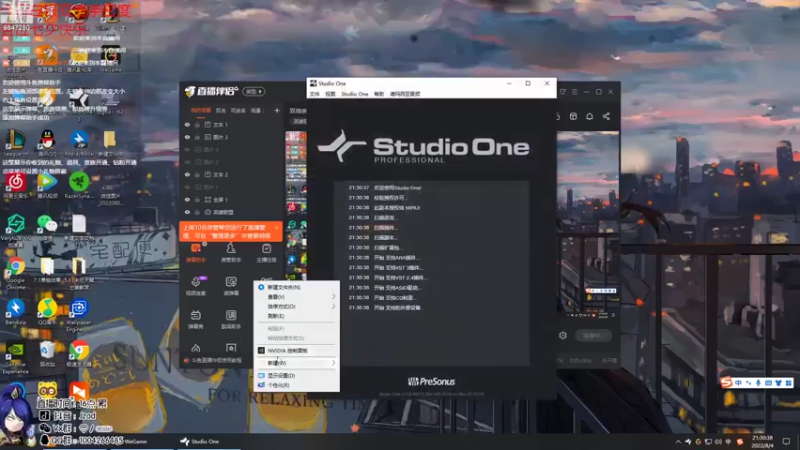Open the 视图 menu in Studio One
This screenshot has height=450, width=800.
tap(331, 94)
